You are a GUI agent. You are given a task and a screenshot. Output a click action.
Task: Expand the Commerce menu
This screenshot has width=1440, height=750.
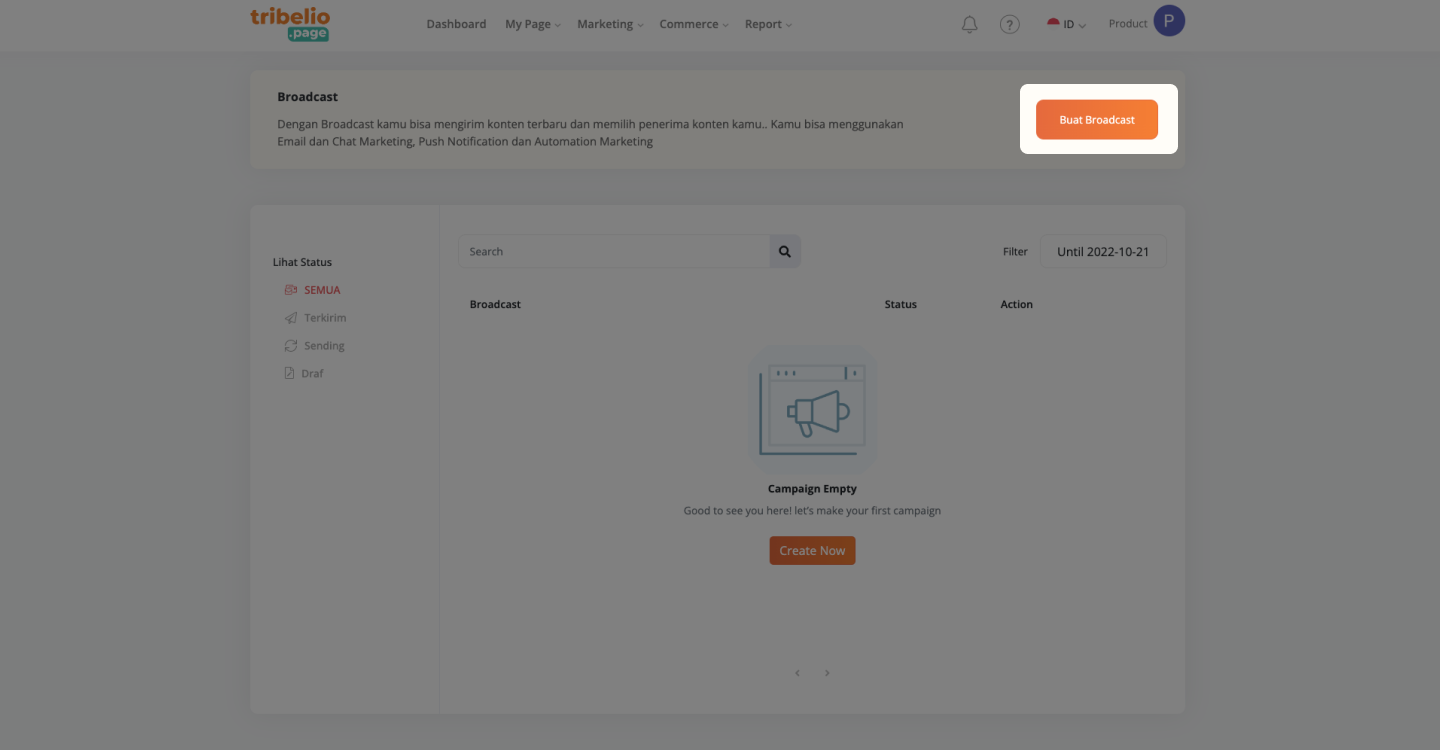694,25
